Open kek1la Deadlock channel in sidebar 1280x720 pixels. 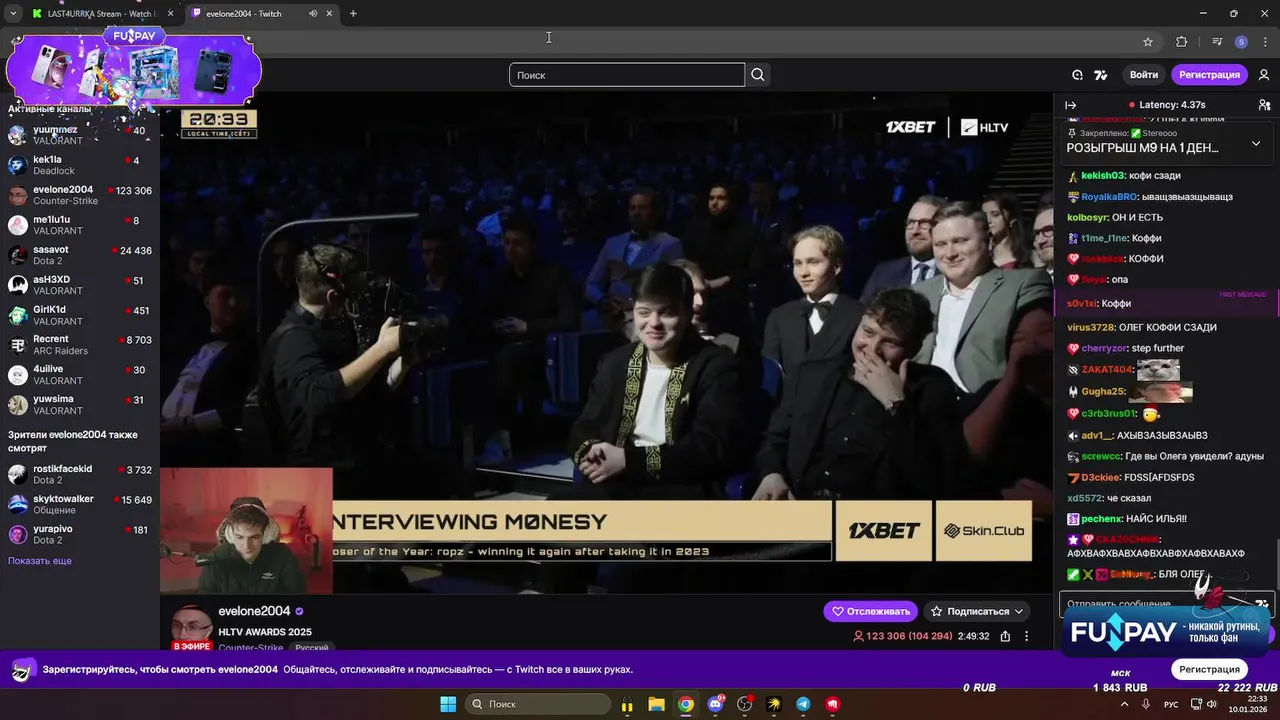(x=80, y=165)
